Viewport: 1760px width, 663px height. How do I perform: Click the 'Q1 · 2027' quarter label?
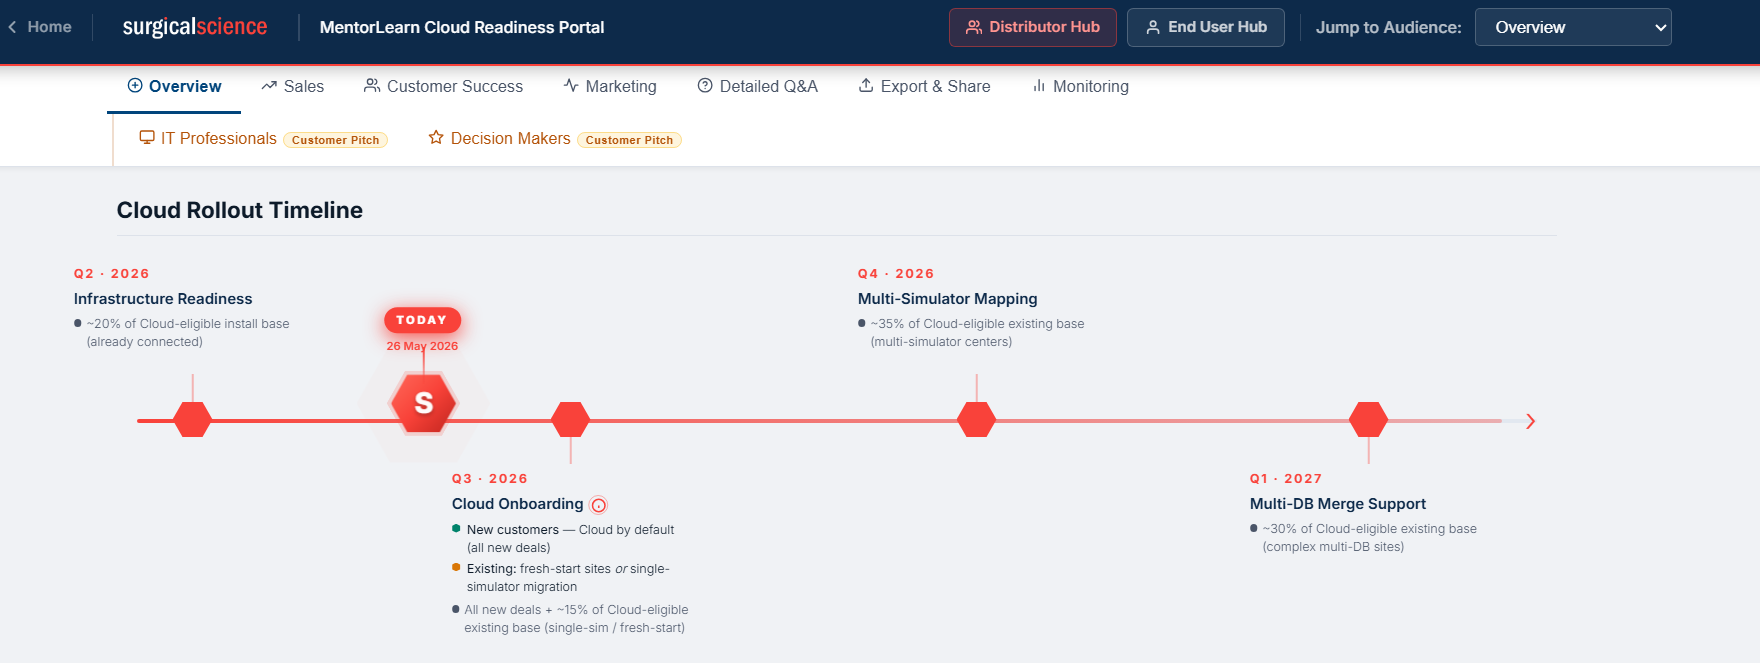pyautogui.click(x=1285, y=479)
